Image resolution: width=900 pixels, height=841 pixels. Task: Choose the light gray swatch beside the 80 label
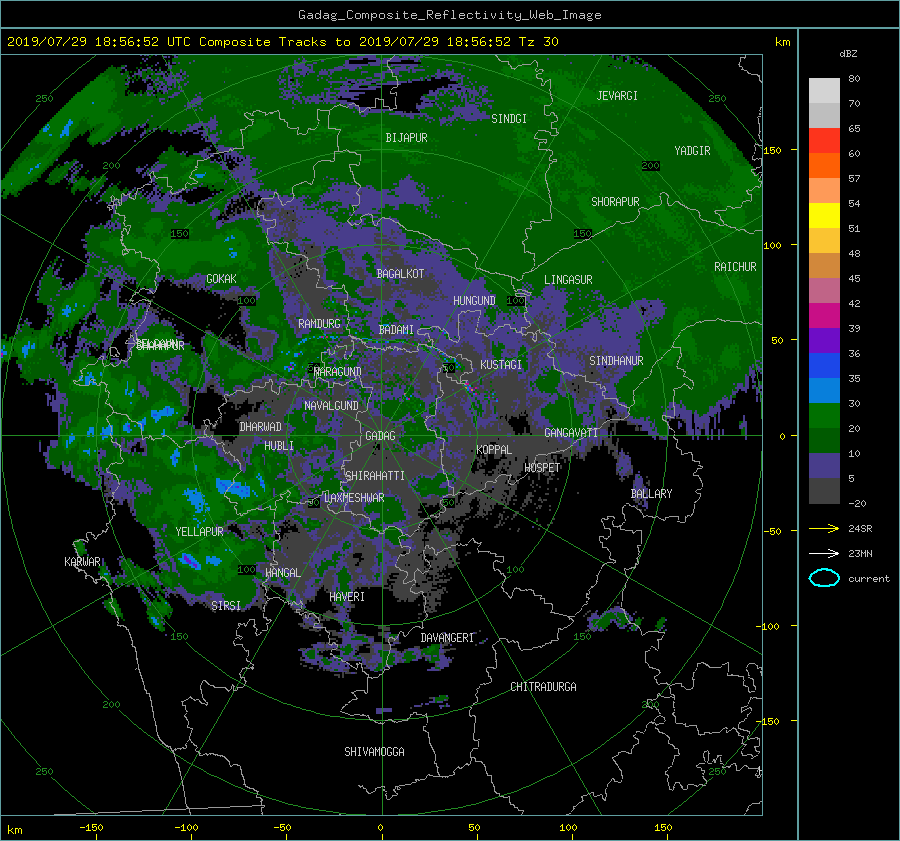824,90
